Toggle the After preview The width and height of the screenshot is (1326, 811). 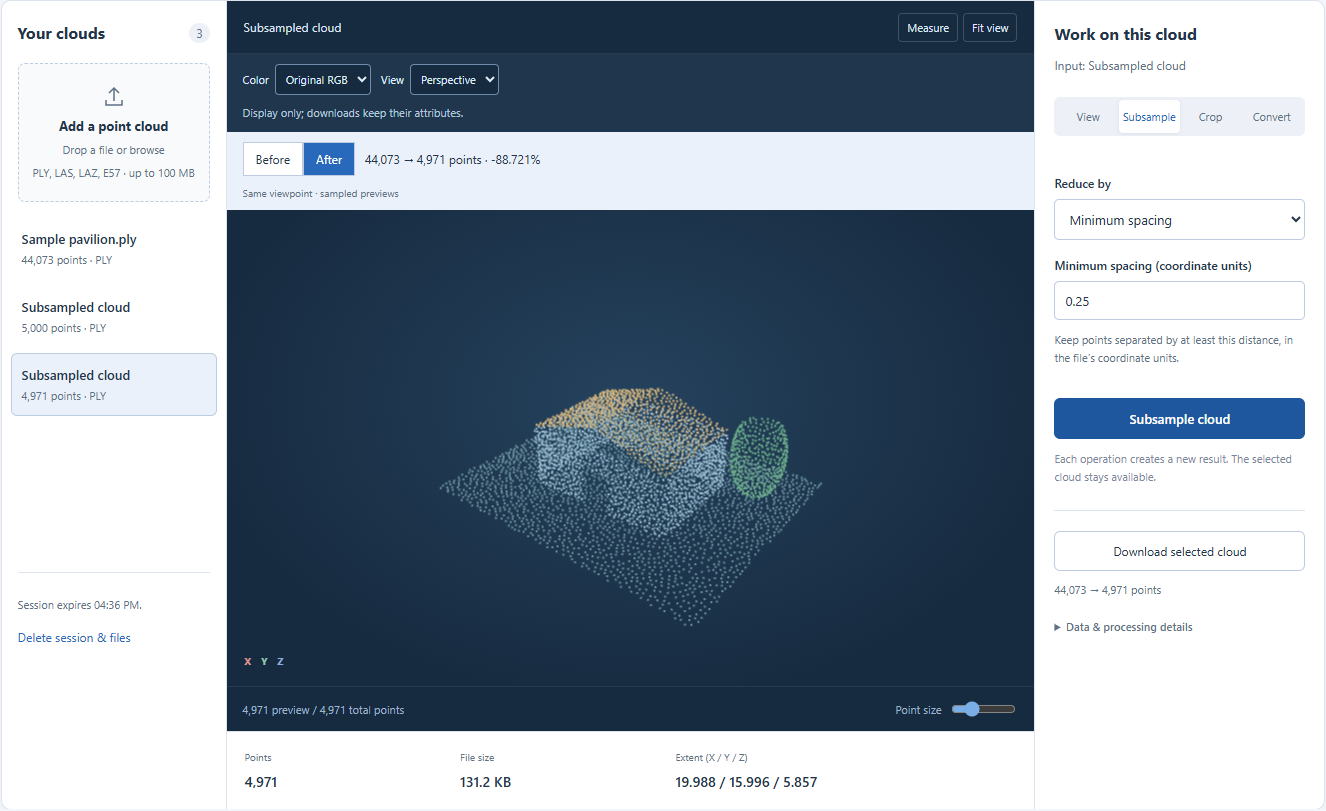tap(329, 159)
